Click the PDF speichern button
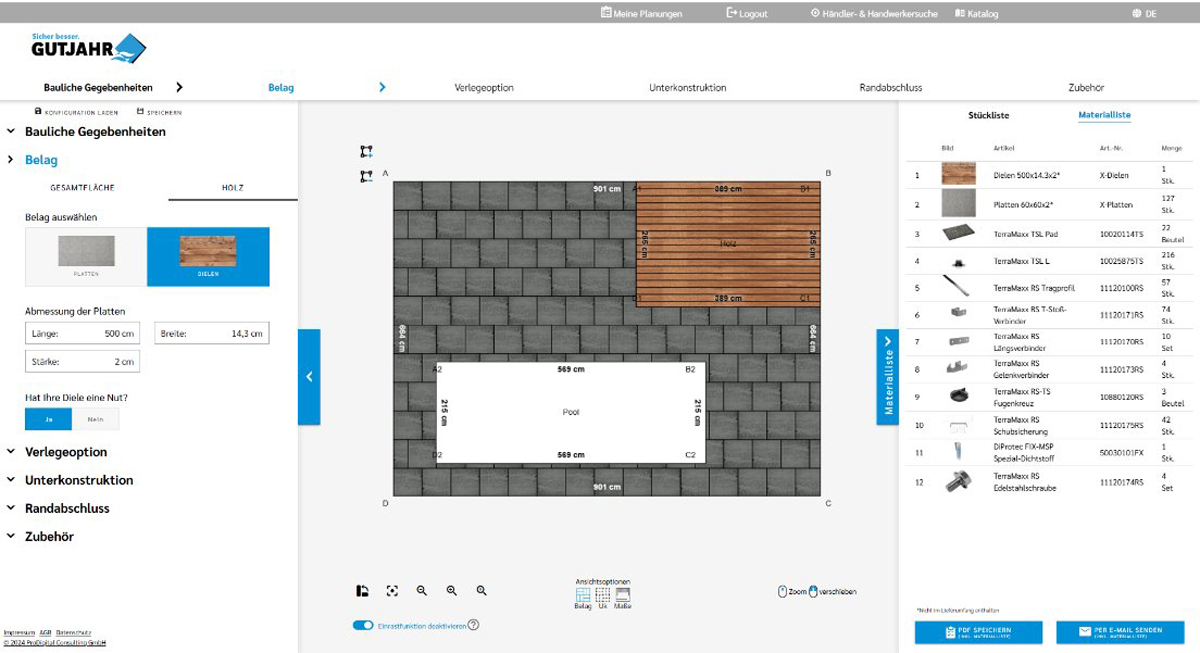Viewport: 1200px width, 653px height. click(978, 632)
